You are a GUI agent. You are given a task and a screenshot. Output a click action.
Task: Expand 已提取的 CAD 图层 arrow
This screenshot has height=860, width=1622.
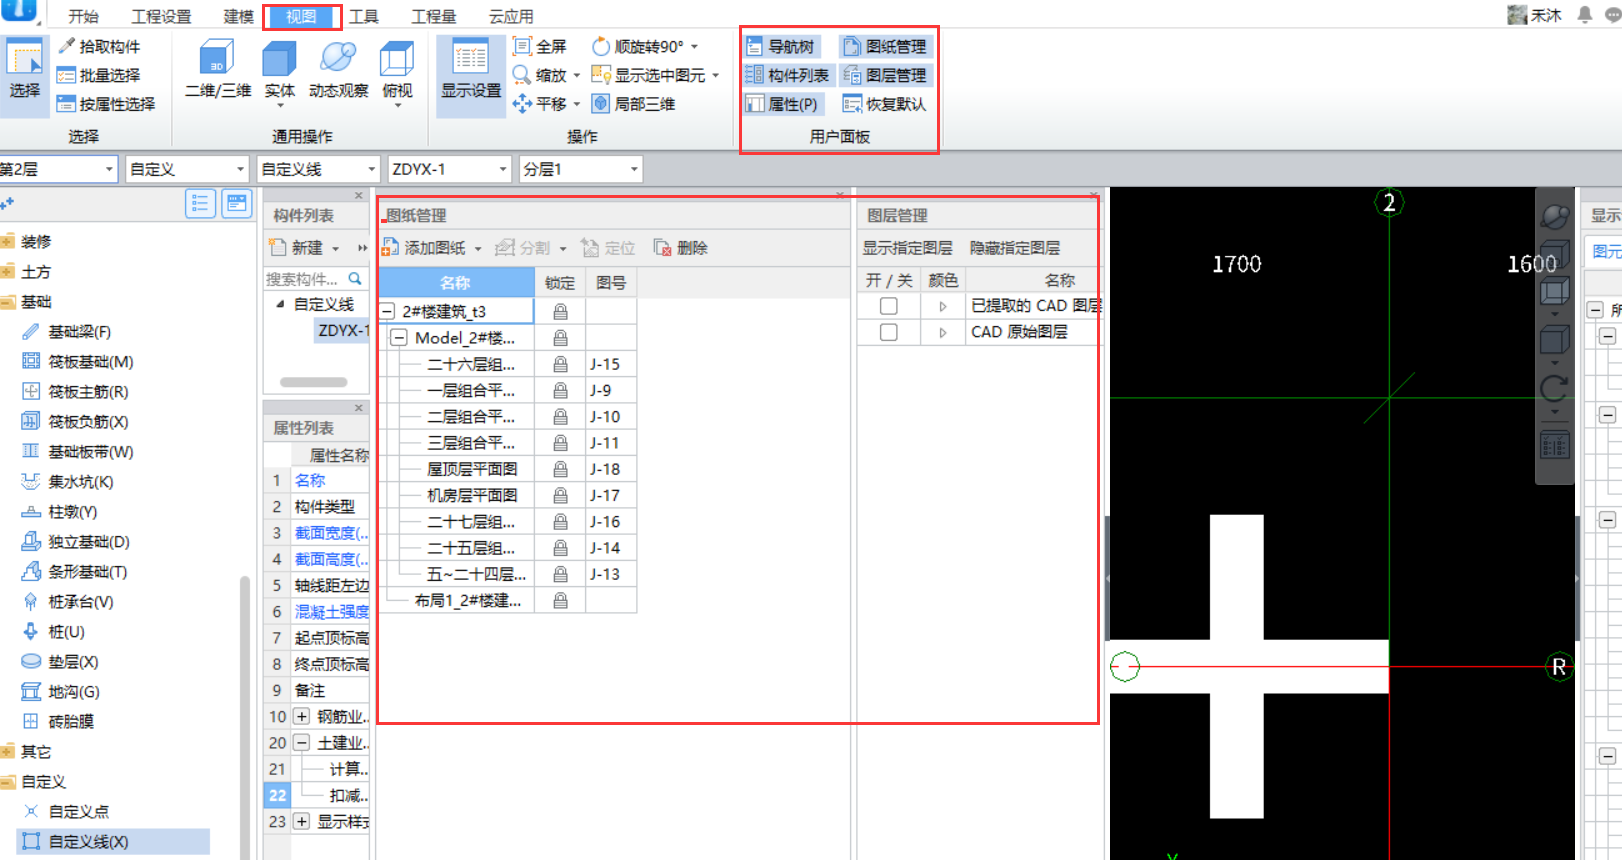[x=943, y=306]
